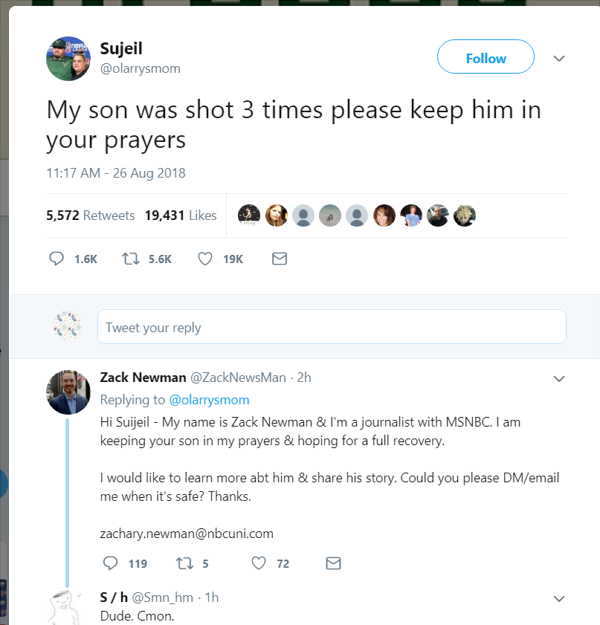Click the direct message envelope on main tweet

[x=279, y=259]
